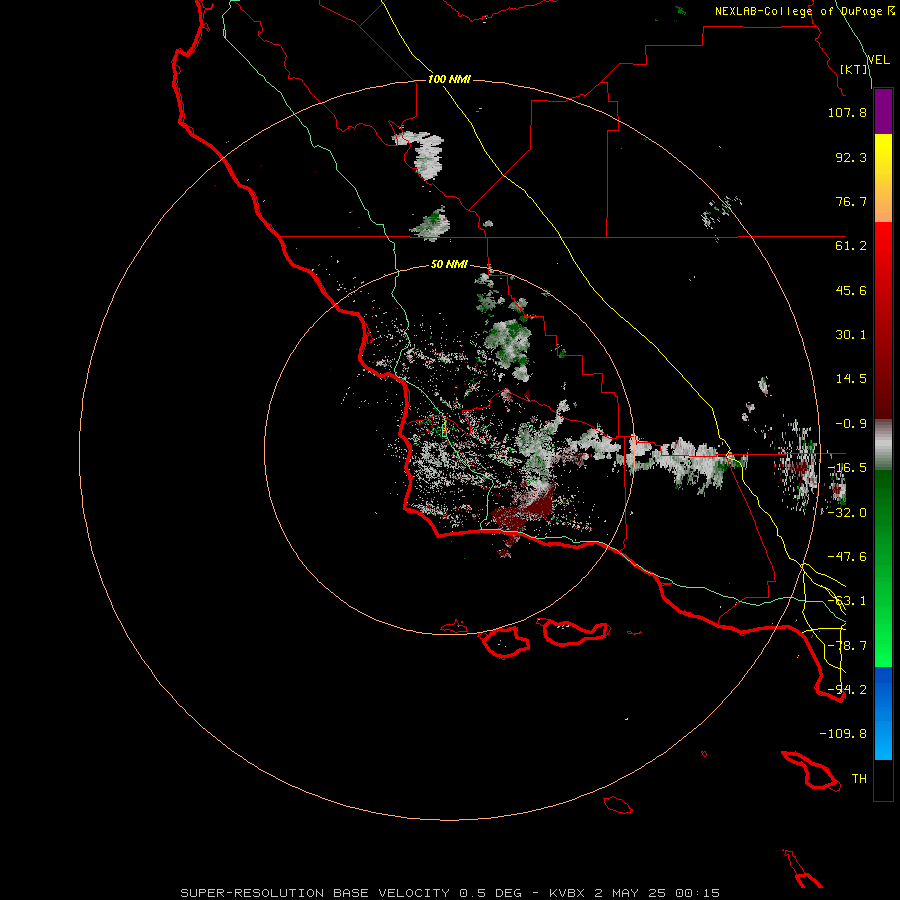Click the [KT] units label
The image size is (900, 900).
(854, 69)
